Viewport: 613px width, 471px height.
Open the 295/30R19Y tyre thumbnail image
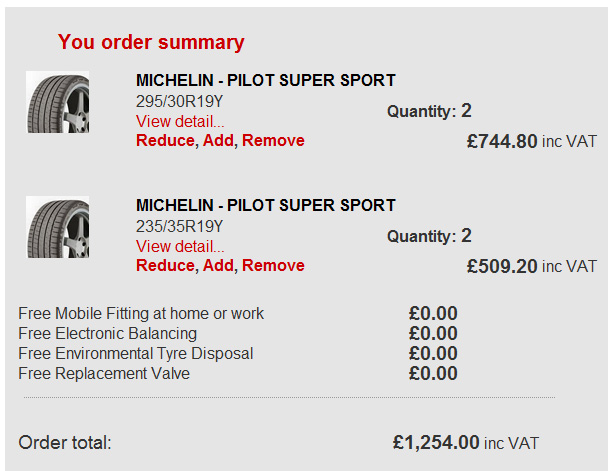coord(57,102)
